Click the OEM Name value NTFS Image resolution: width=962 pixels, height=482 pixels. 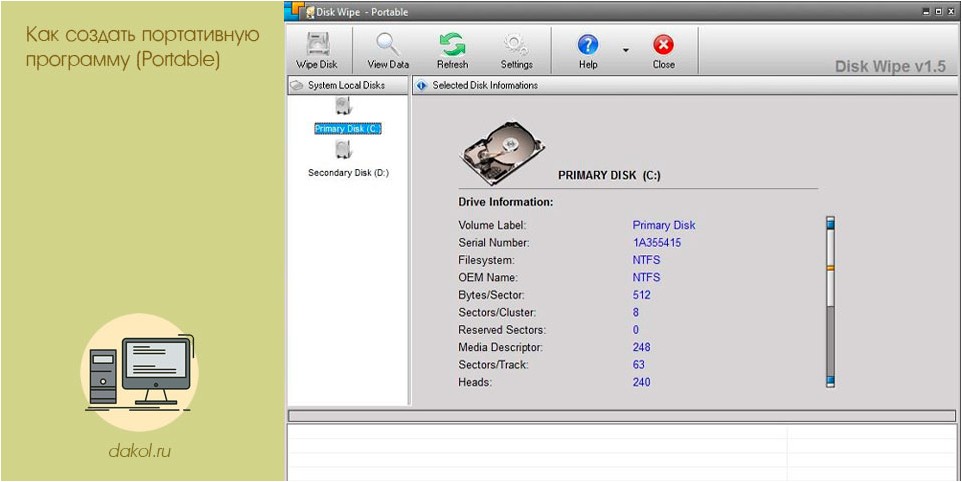[x=646, y=277]
